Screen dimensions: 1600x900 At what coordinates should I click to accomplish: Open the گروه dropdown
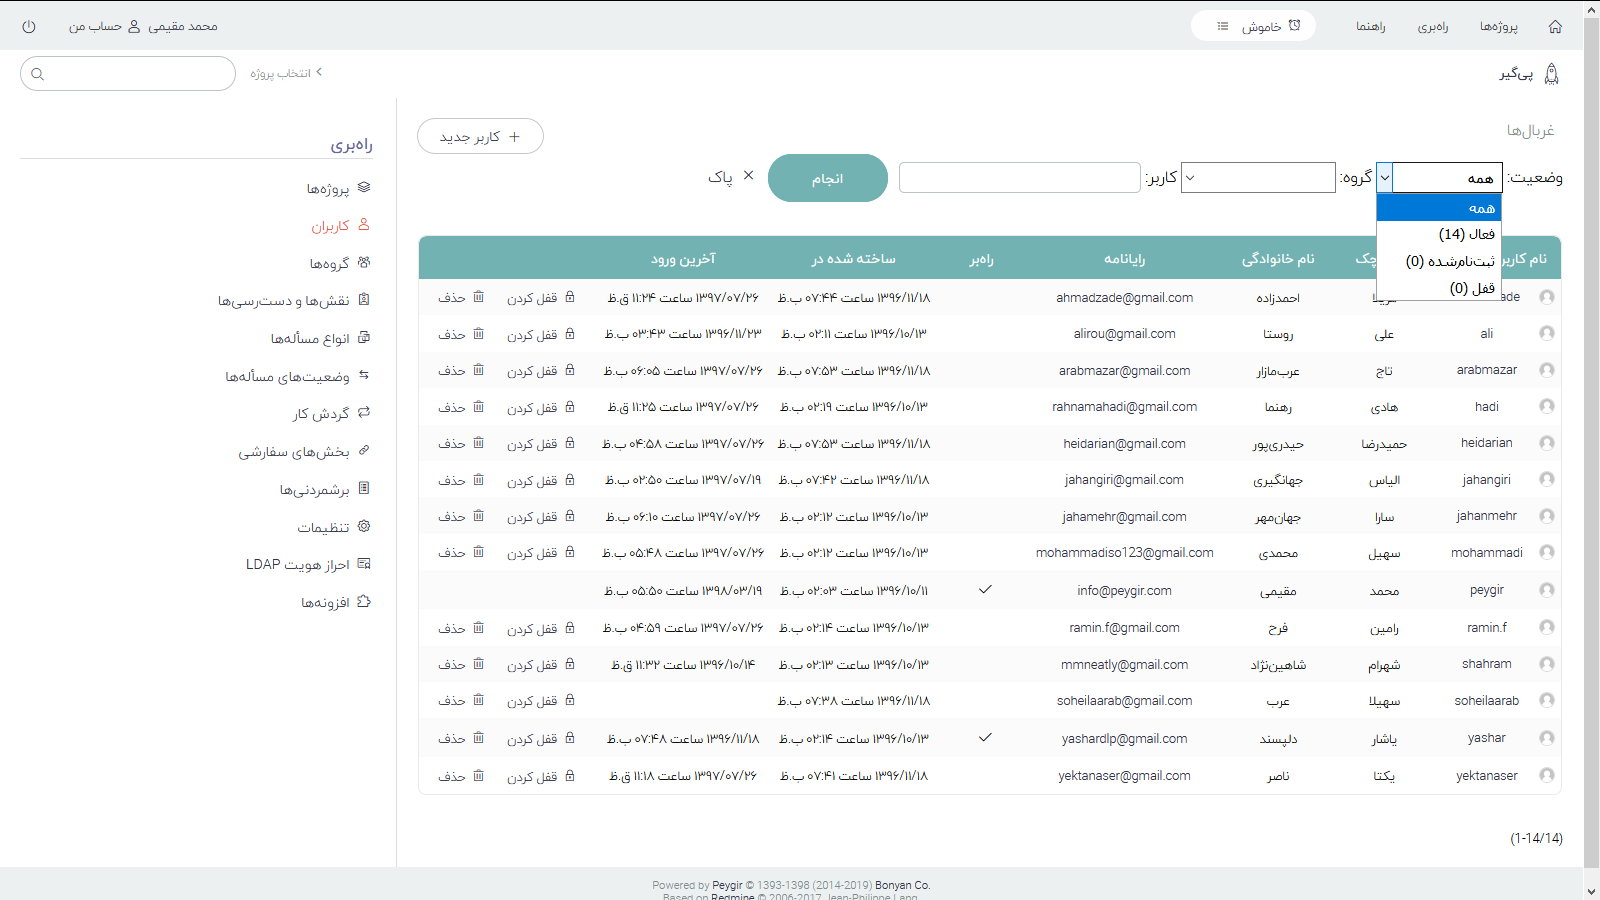[x=1258, y=178]
